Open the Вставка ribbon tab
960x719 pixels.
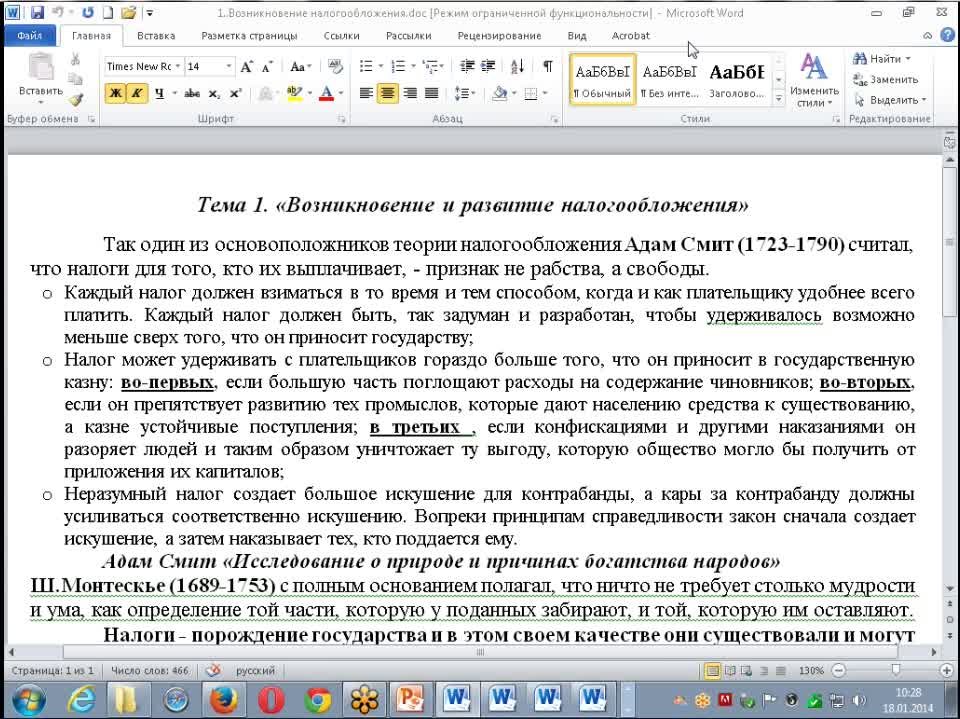pyautogui.click(x=156, y=36)
